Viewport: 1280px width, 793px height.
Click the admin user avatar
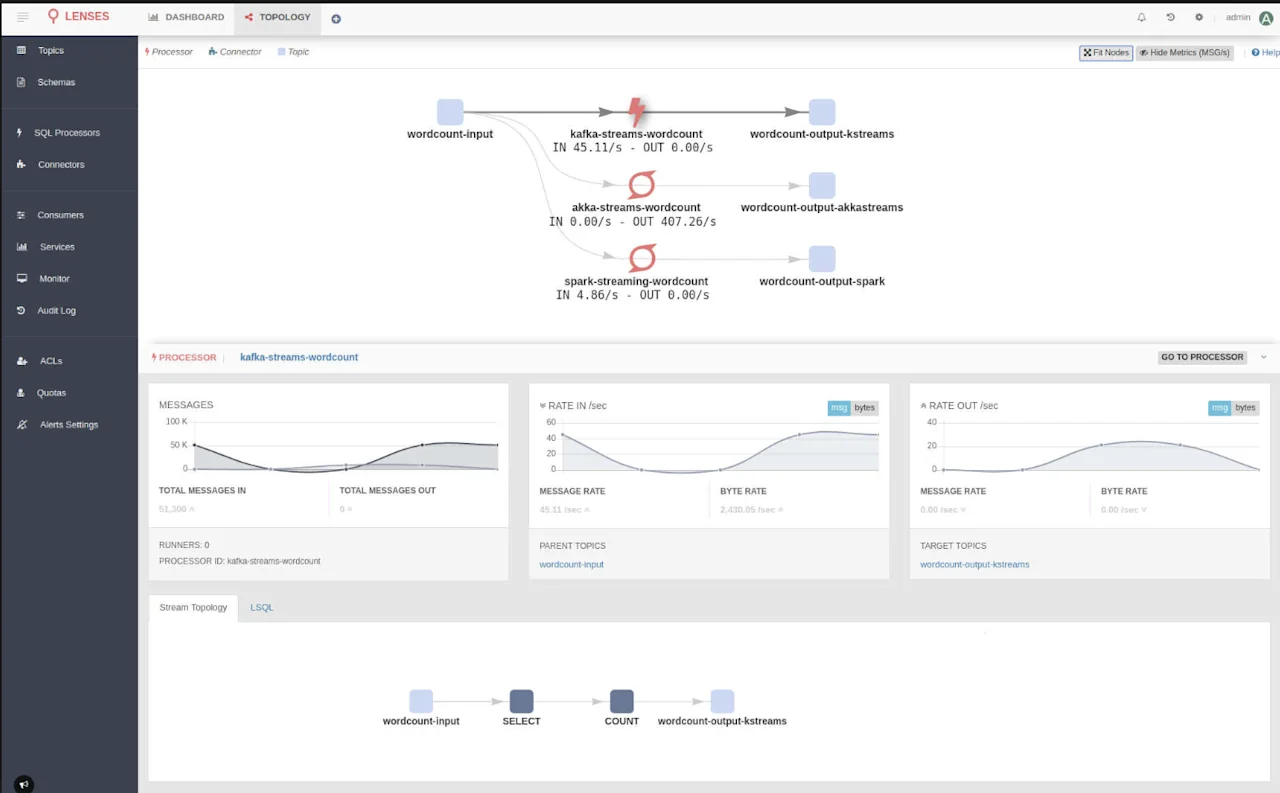coord(1266,18)
